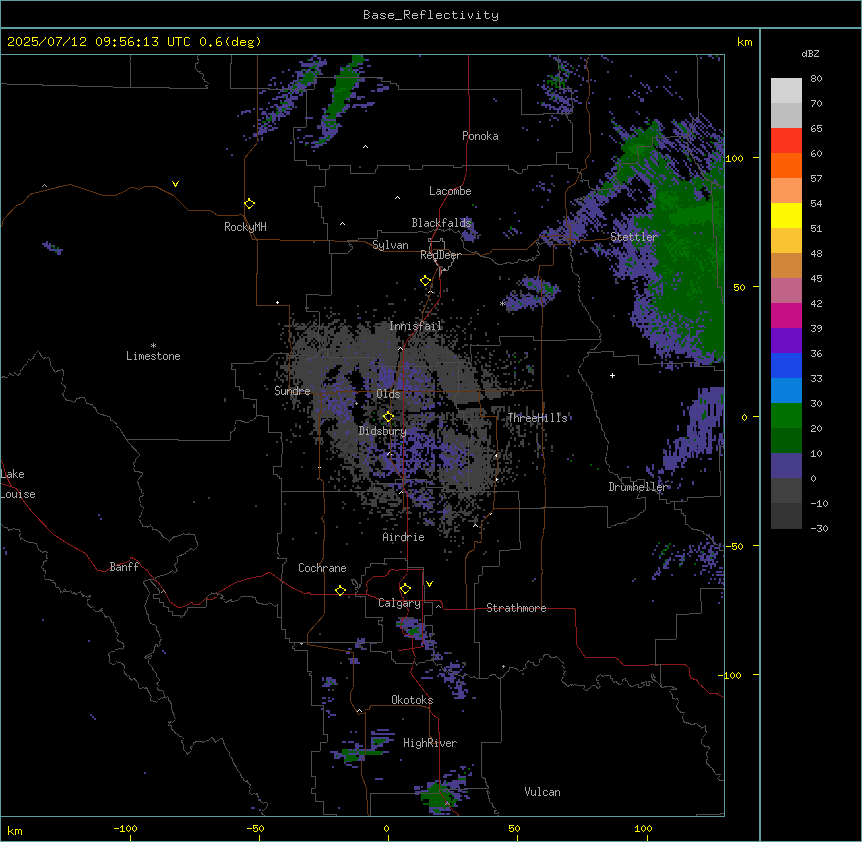Pick the bright yellow swatch in dBZ legend
The width and height of the screenshot is (862, 842).
[x=786, y=215]
